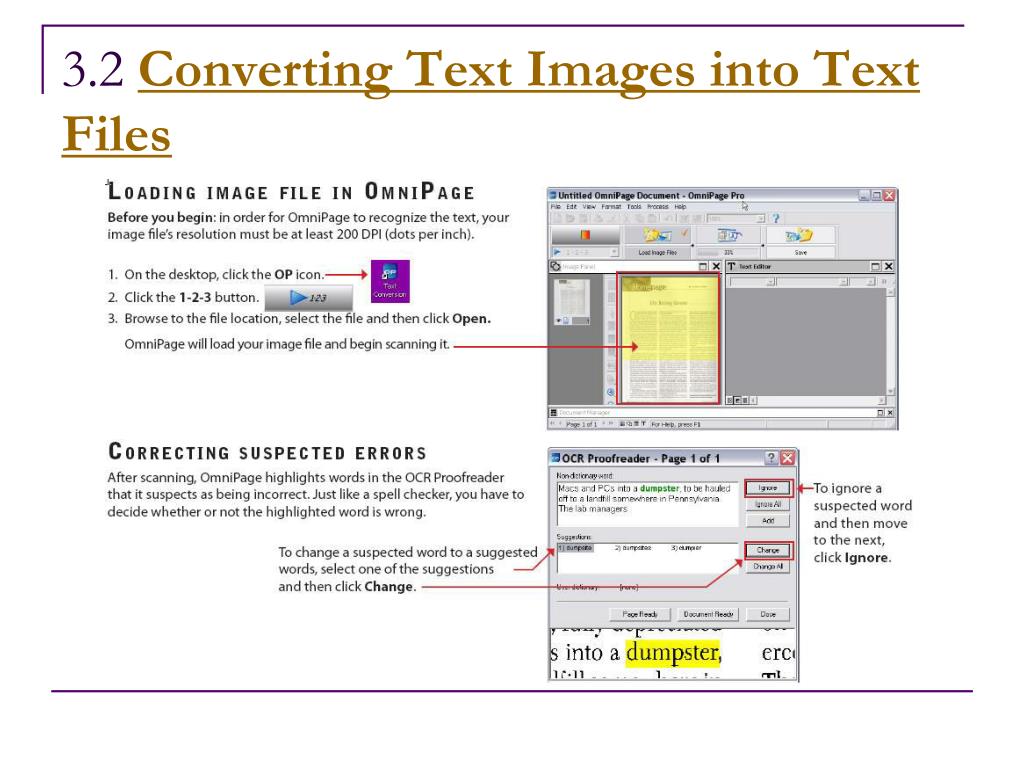The image size is (1024, 768).
Task: Click the Done button in OCR Proofreader
Action: (x=768, y=615)
